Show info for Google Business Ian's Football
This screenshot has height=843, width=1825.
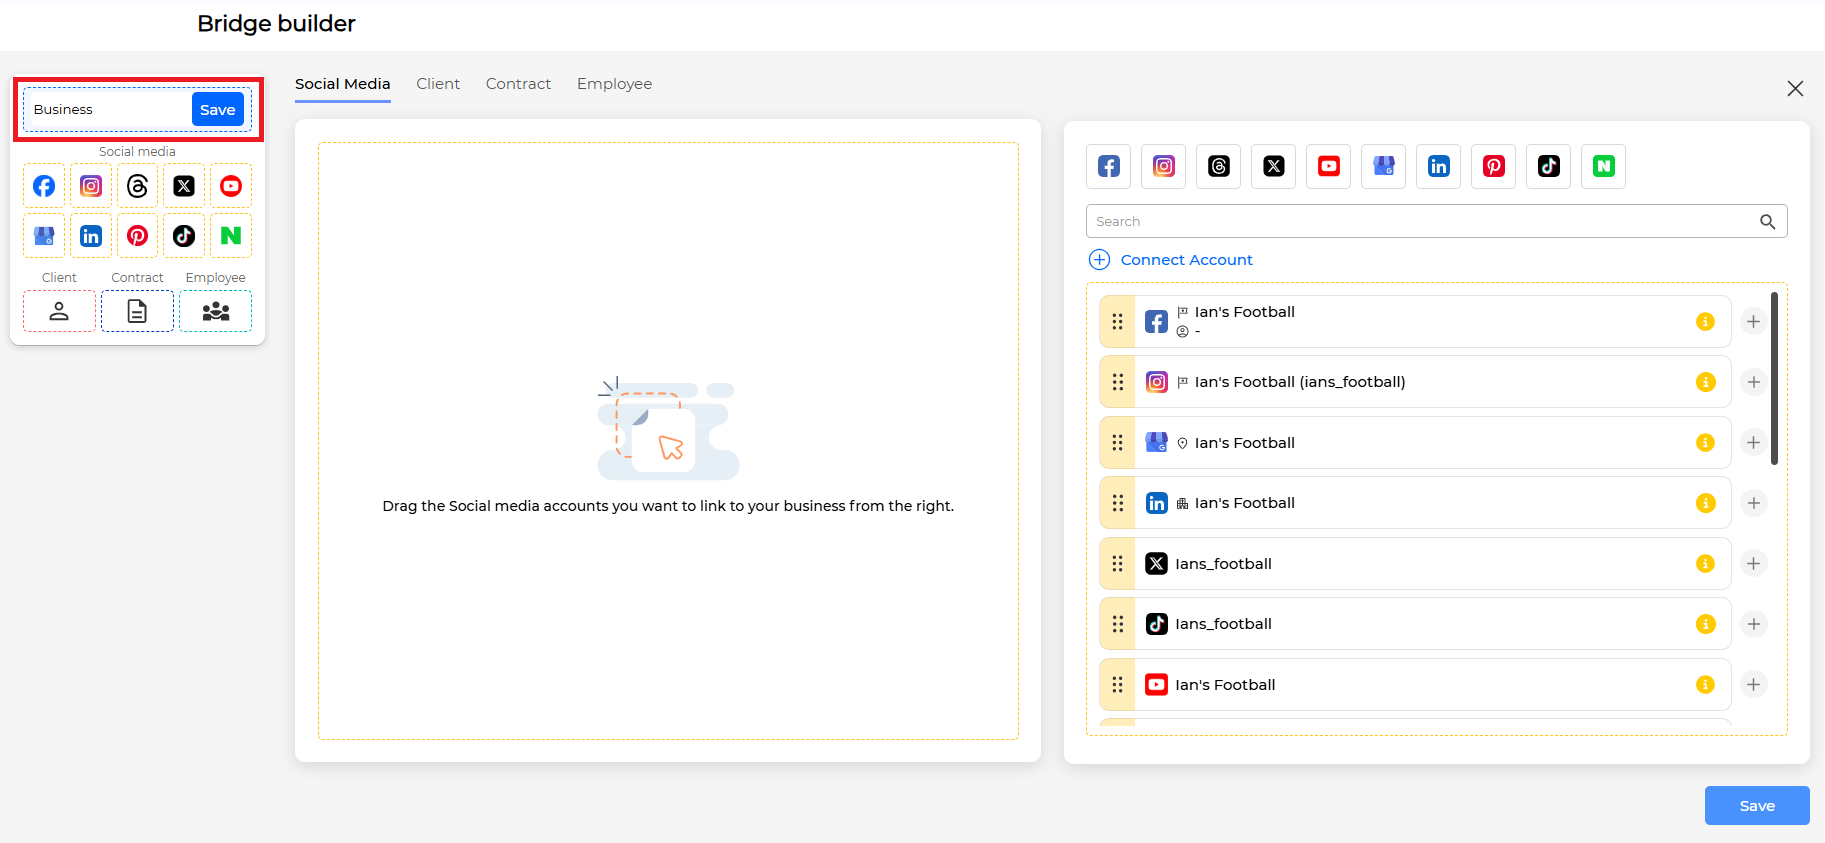coord(1706,443)
